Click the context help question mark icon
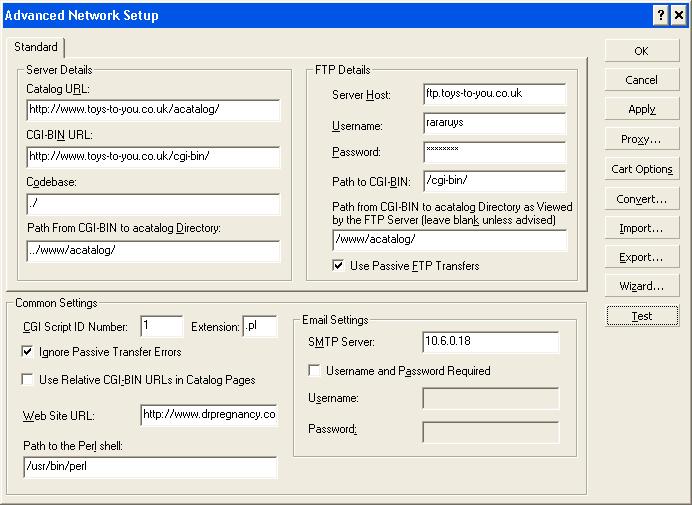This screenshot has height=505, width=692. [x=661, y=15]
